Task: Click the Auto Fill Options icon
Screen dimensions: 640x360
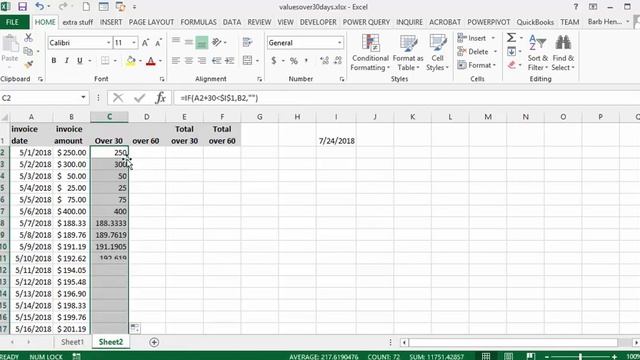Action: coord(135,328)
